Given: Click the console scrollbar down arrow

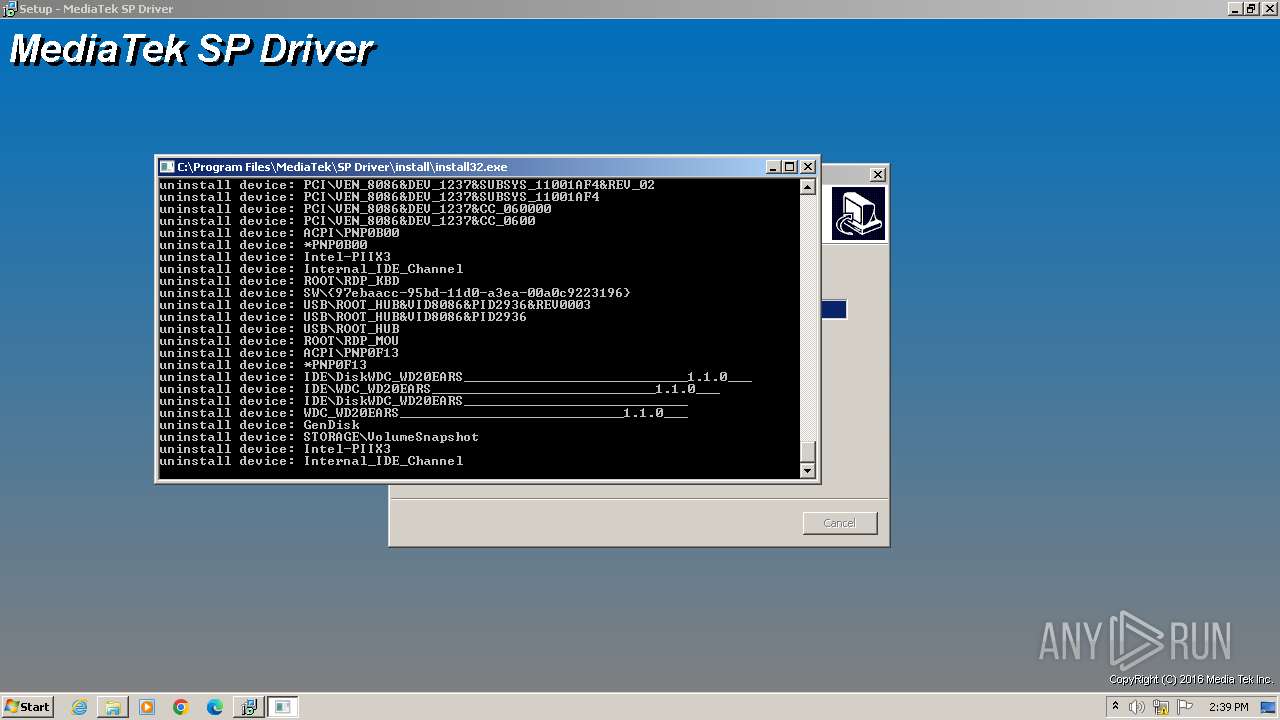Looking at the screenshot, I should point(808,470).
